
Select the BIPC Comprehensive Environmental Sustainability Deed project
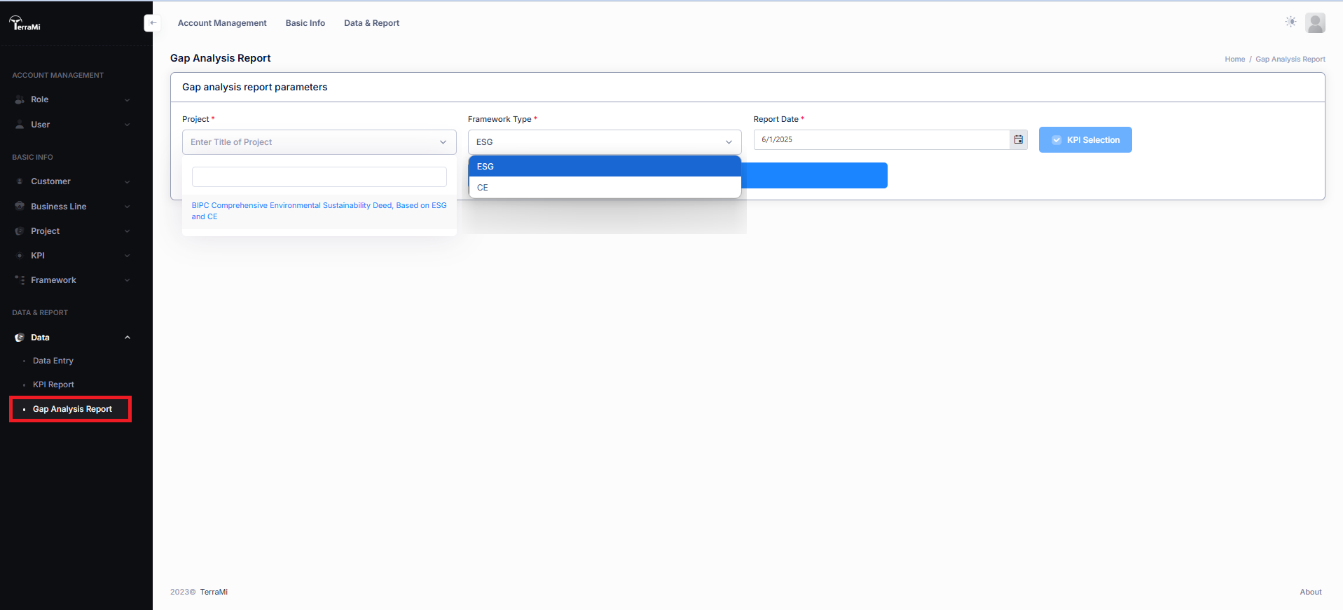[x=318, y=210]
